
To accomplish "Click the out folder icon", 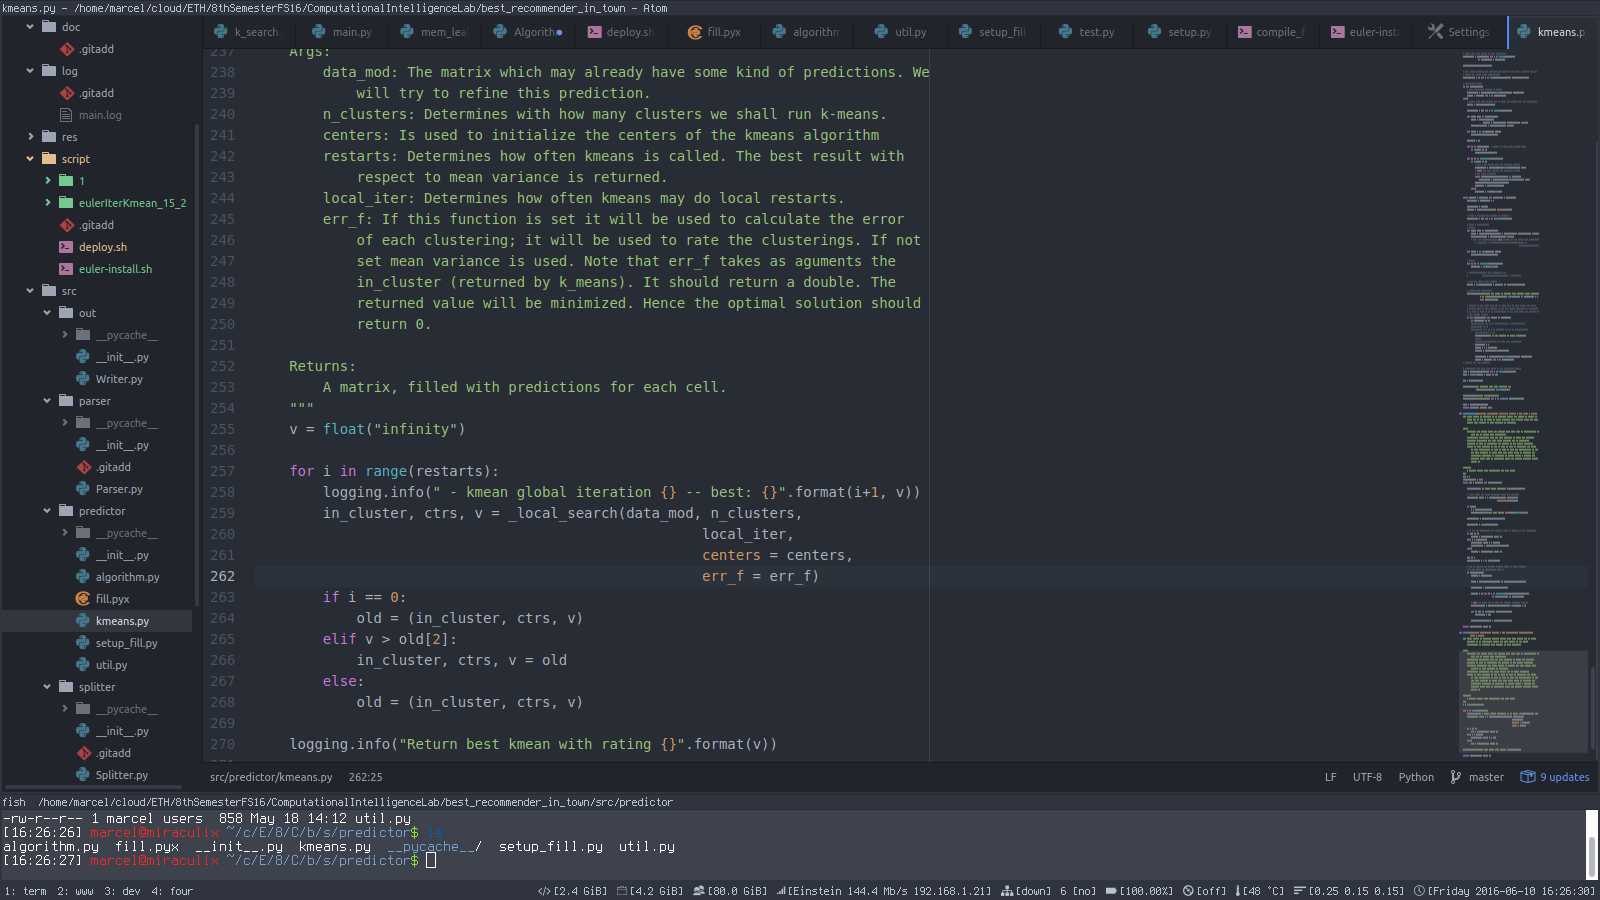I will 66,313.
